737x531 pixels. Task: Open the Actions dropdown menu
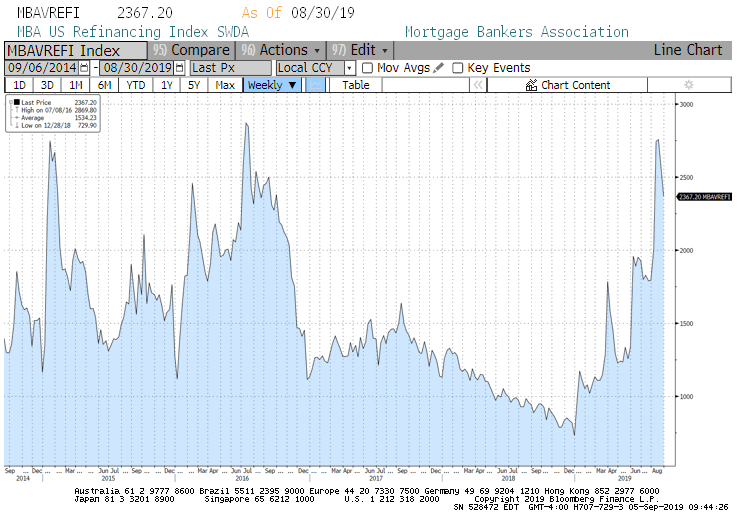point(290,50)
